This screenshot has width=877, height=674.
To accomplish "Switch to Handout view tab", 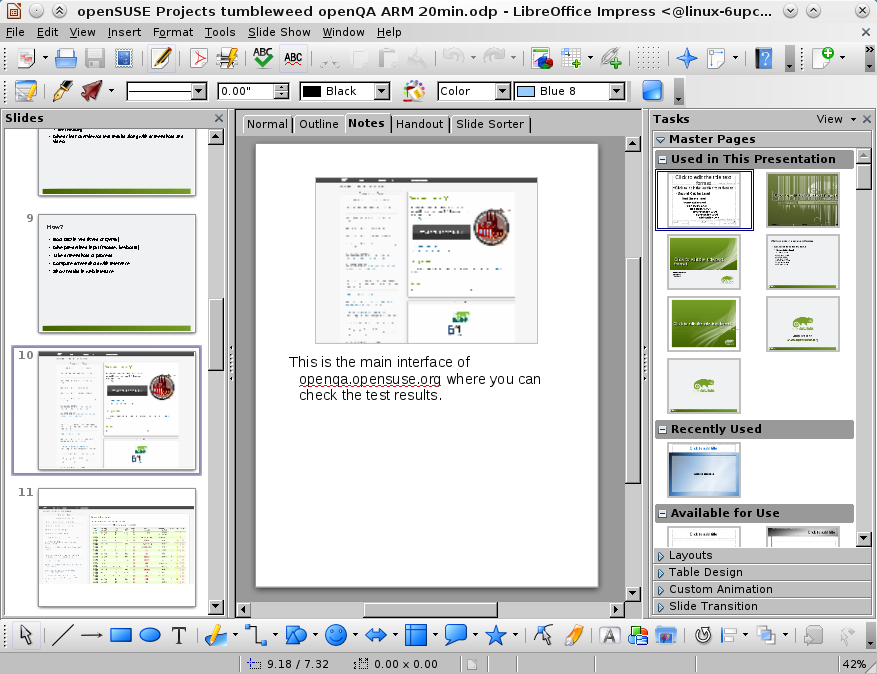I will (419, 124).
